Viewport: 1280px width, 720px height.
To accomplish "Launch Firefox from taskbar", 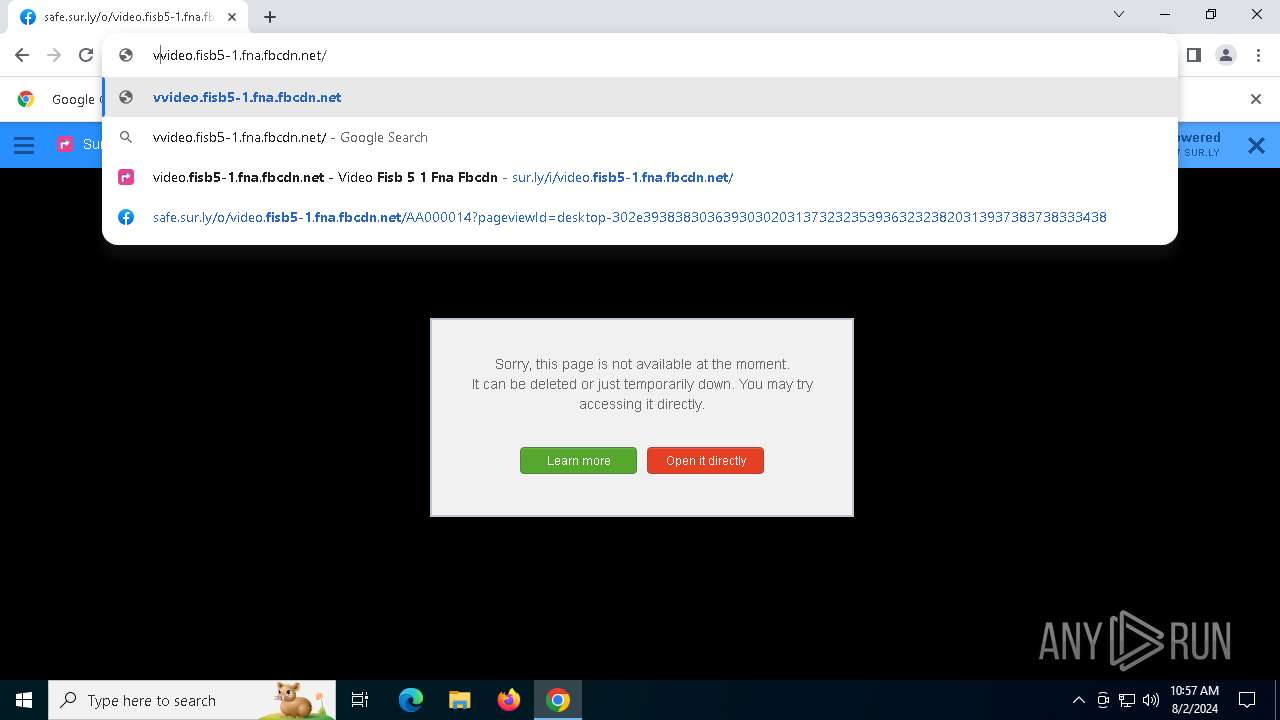I will pyautogui.click(x=509, y=700).
